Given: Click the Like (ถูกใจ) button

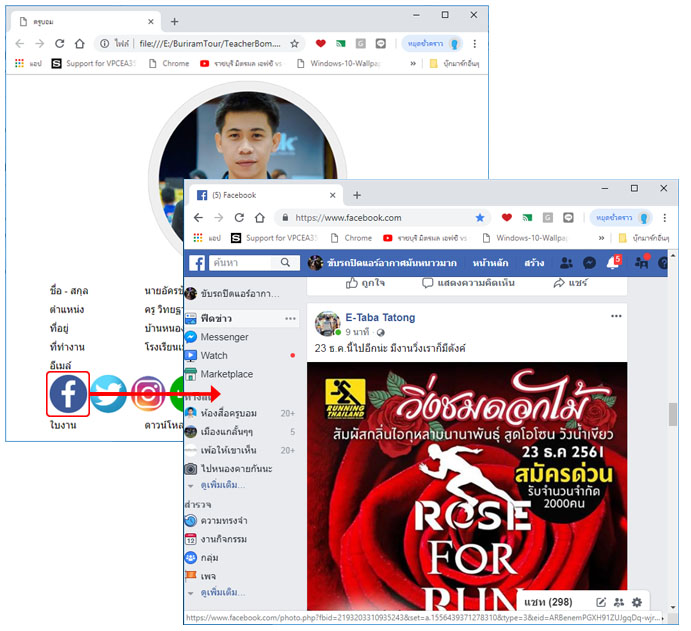Looking at the screenshot, I should [x=366, y=283].
